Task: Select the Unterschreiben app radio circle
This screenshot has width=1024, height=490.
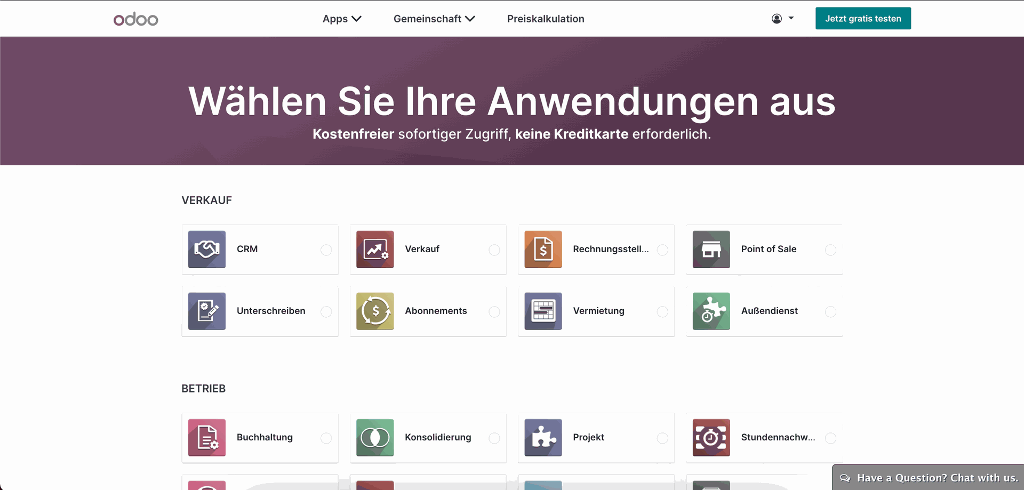Action: click(326, 312)
